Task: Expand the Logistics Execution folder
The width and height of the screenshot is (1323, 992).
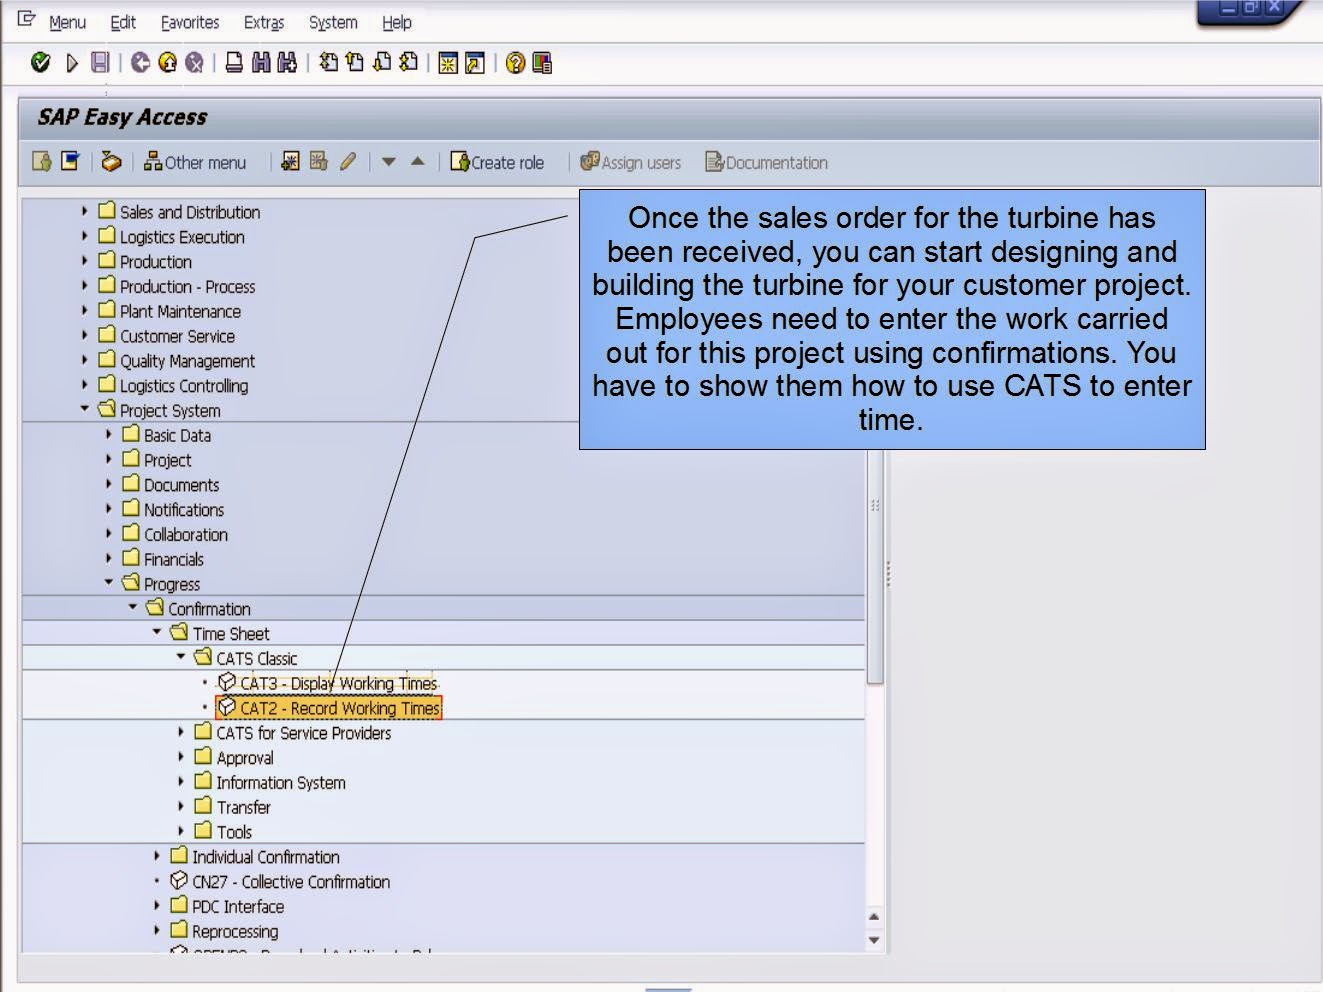Action: point(84,236)
